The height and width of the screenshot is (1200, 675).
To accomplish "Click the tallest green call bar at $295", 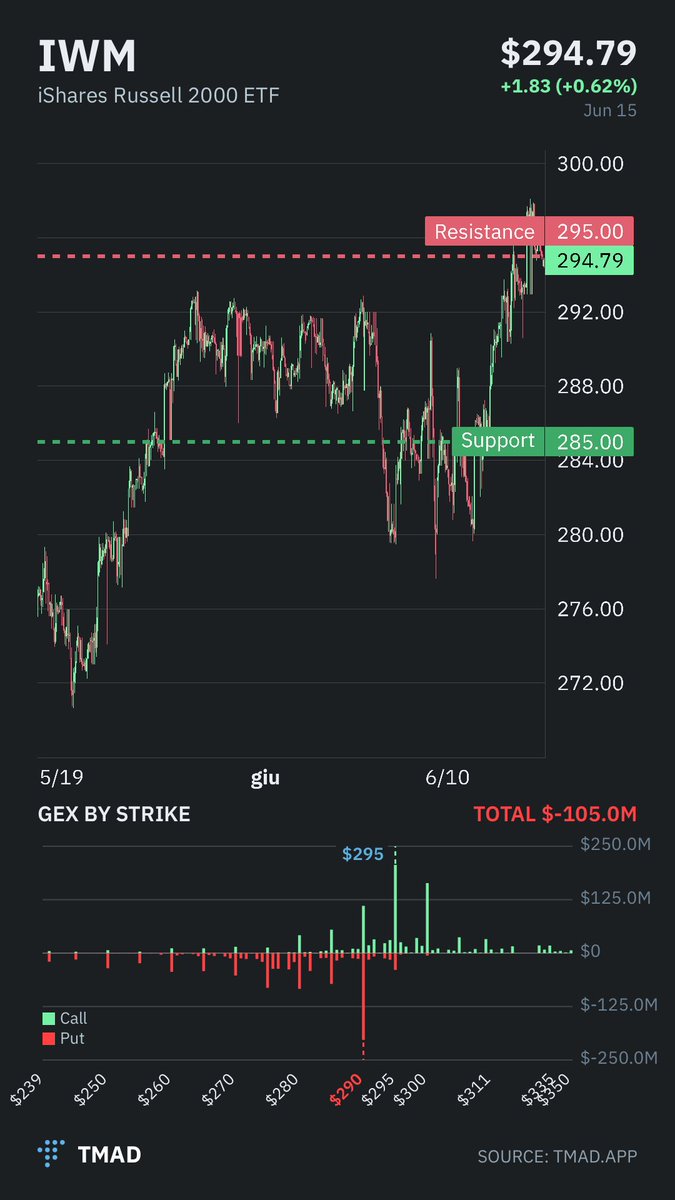I will pos(395,908).
